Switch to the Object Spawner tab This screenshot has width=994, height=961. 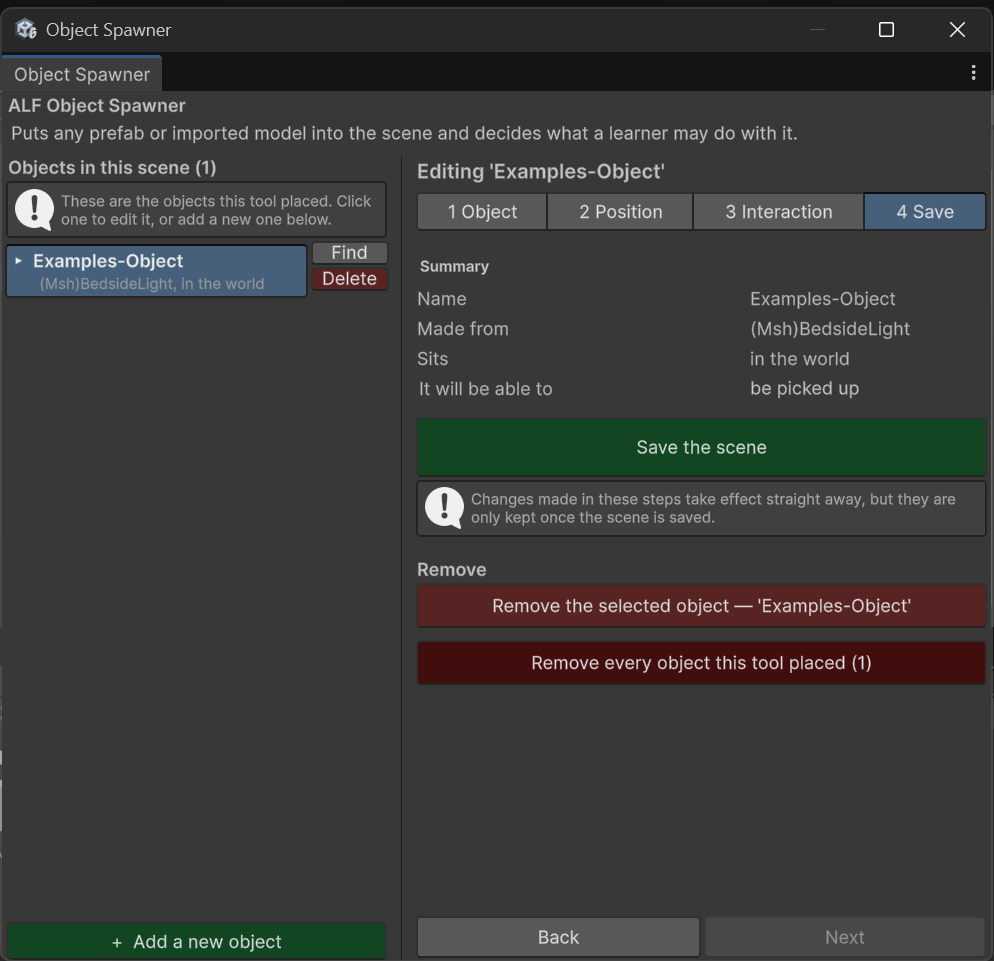pos(82,74)
